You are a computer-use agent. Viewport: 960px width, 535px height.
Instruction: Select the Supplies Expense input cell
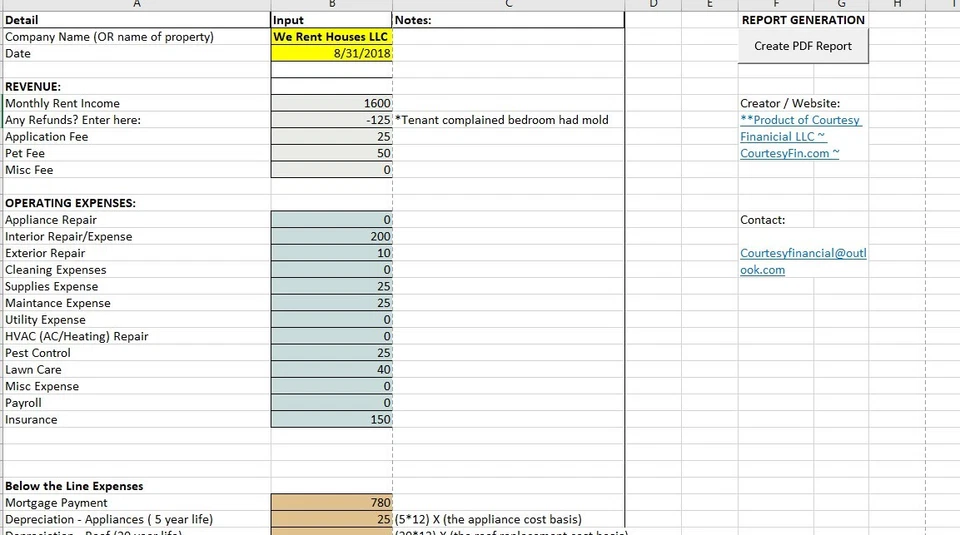pyautogui.click(x=331, y=286)
